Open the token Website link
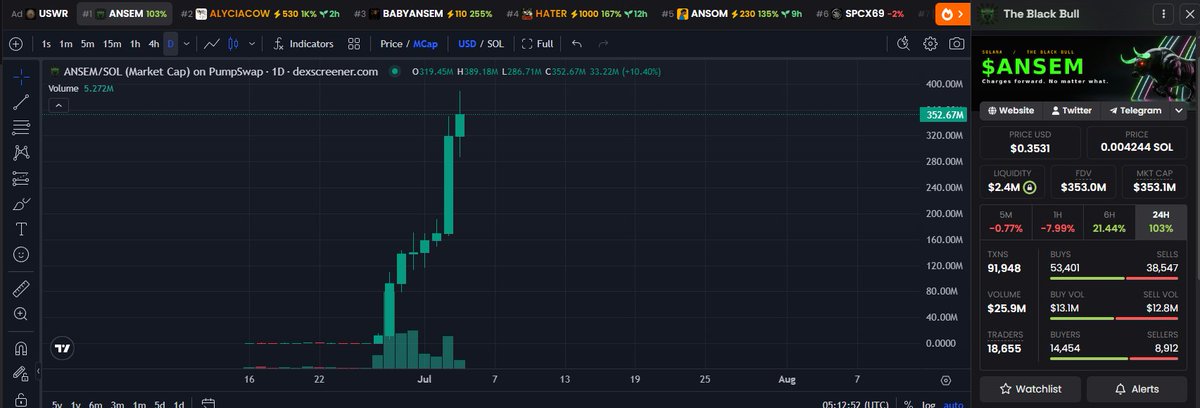The height and width of the screenshot is (408, 1200). 1010,111
